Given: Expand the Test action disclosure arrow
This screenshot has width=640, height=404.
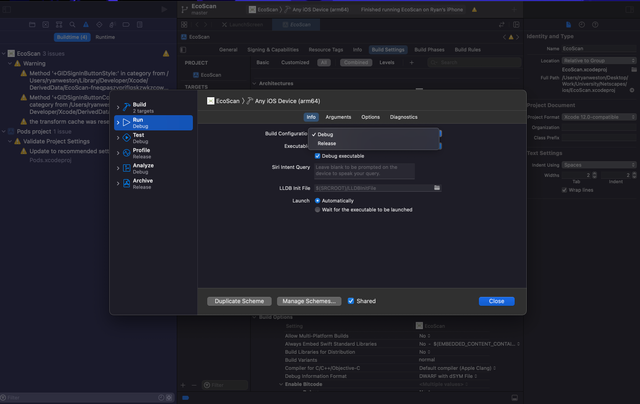Looking at the screenshot, I should pyautogui.click(x=118, y=138).
